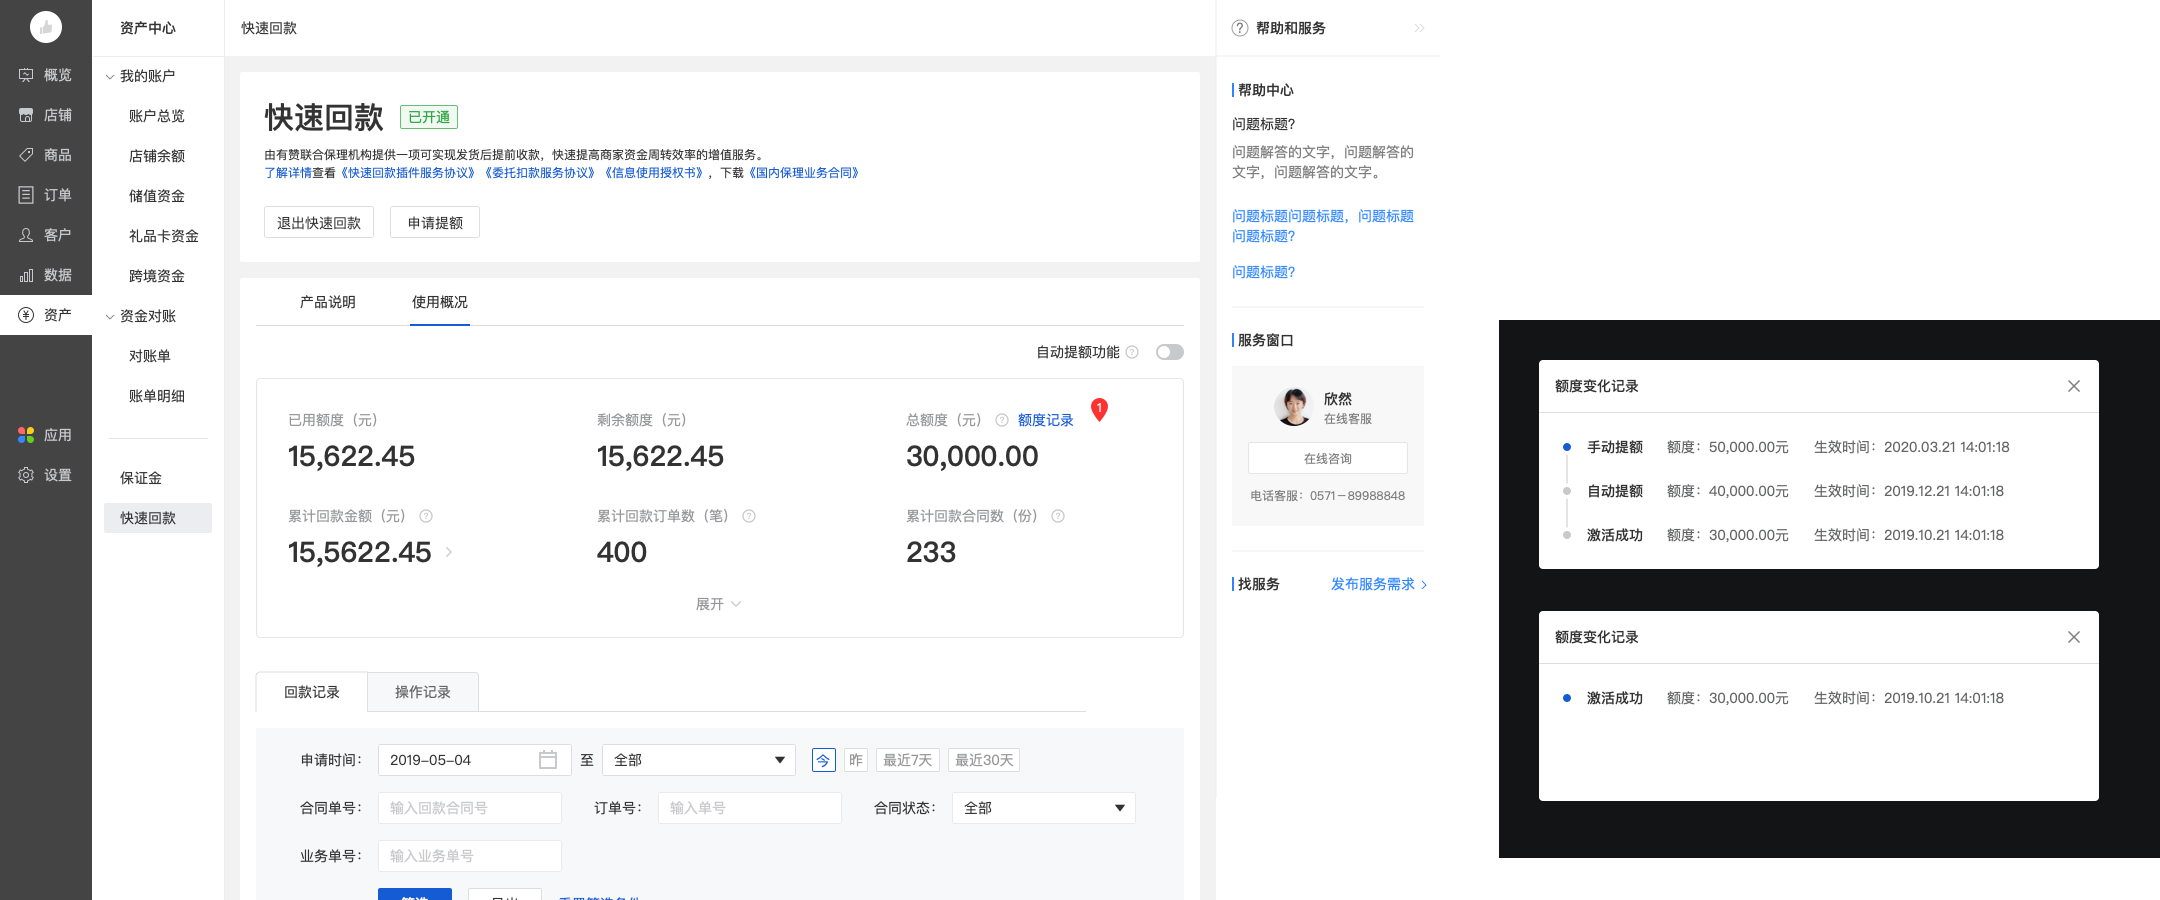The image size is (2160, 900).
Task: Select the 商品 tag icon in sidebar
Action: tap(26, 155)
